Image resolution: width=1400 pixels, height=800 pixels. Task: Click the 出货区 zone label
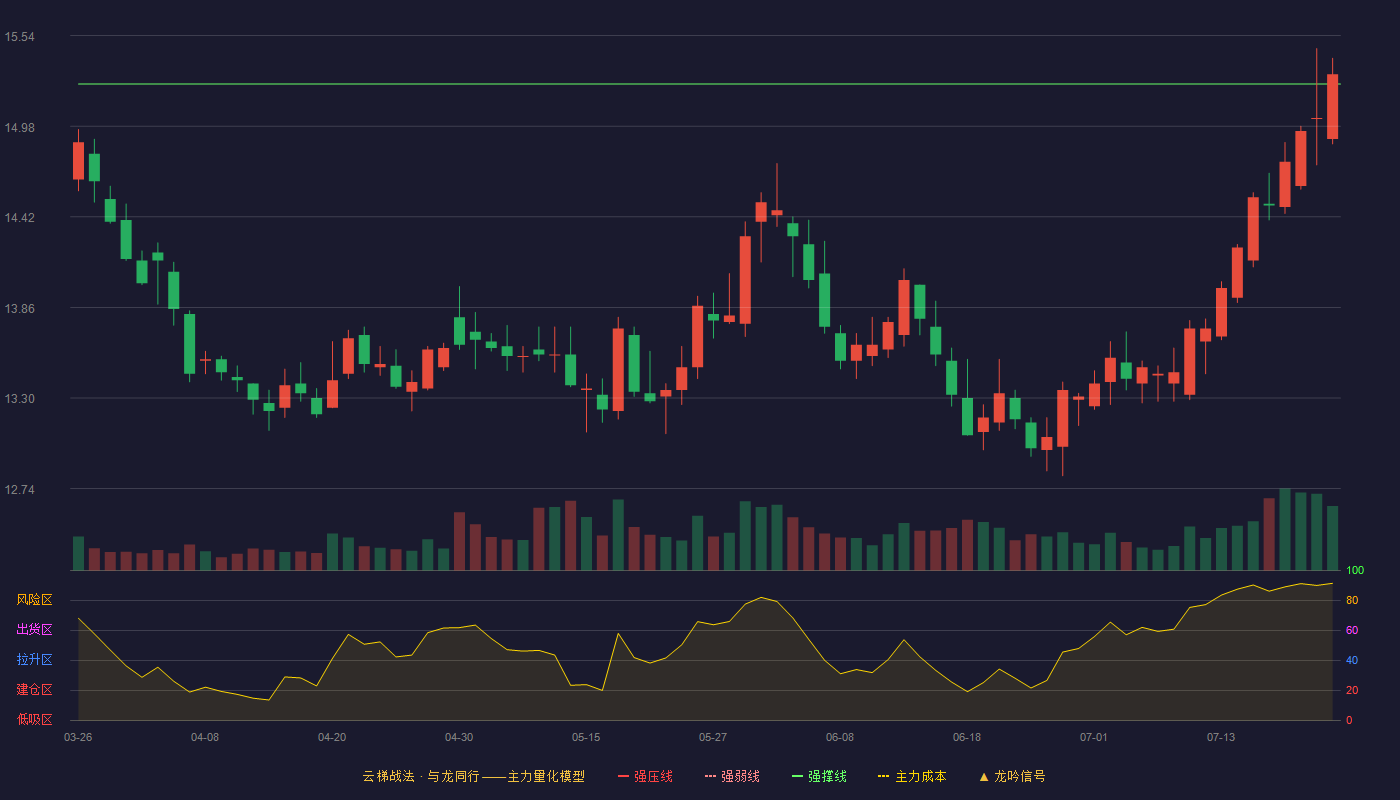(x=34, y=630)
